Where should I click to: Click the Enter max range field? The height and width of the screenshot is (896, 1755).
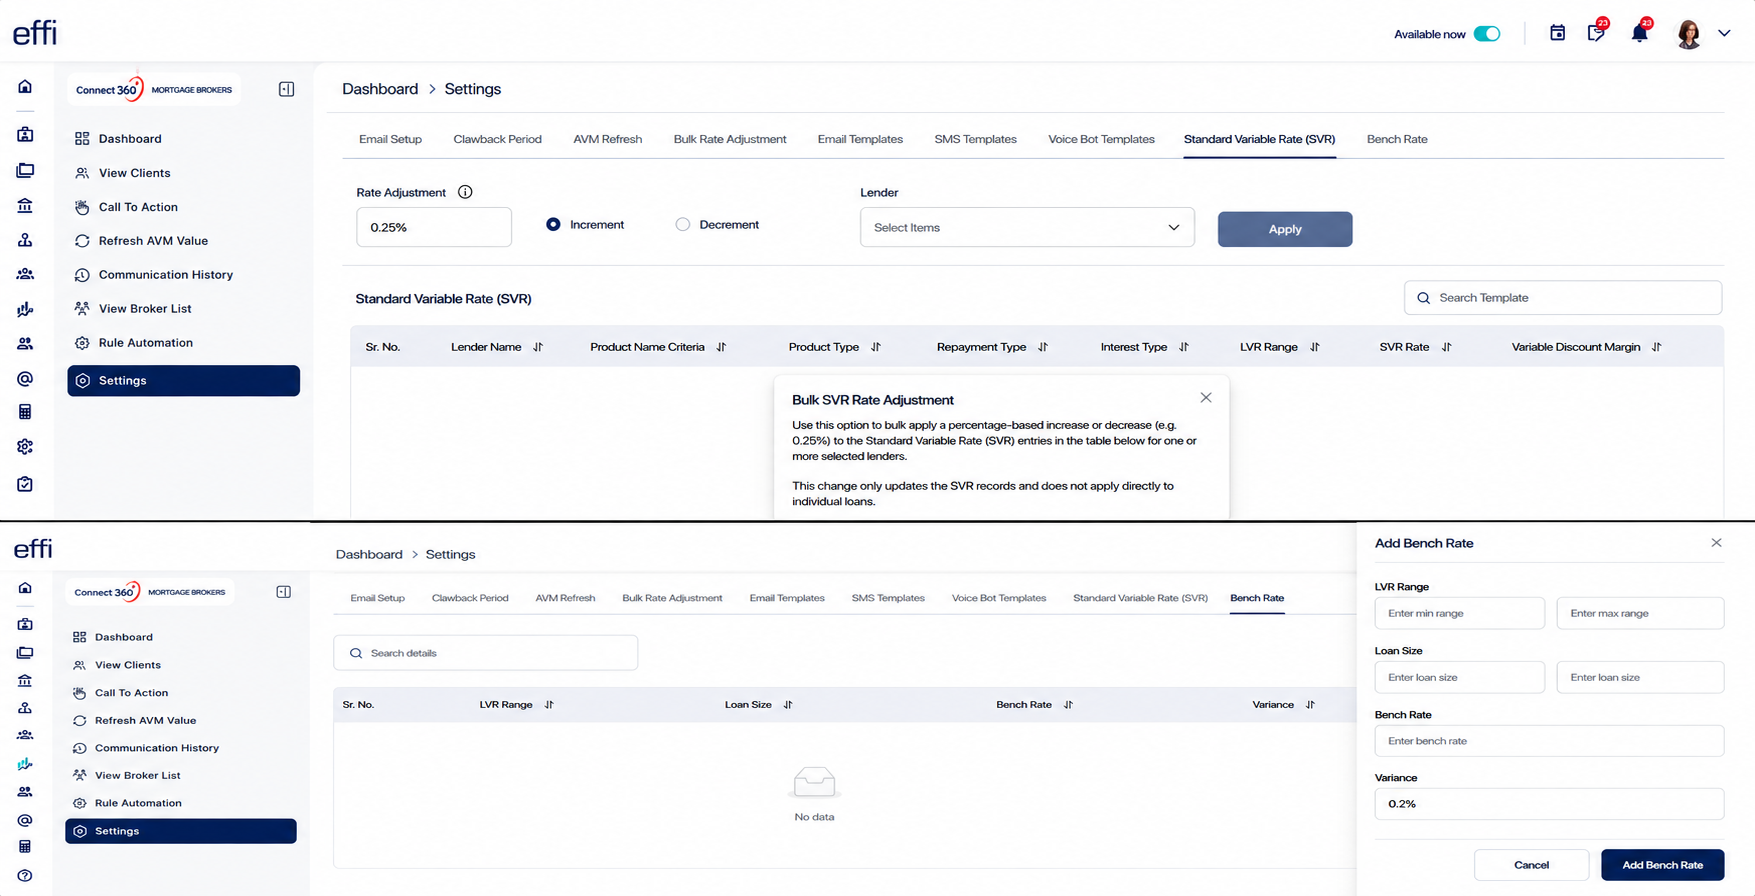click(1640, 613)
